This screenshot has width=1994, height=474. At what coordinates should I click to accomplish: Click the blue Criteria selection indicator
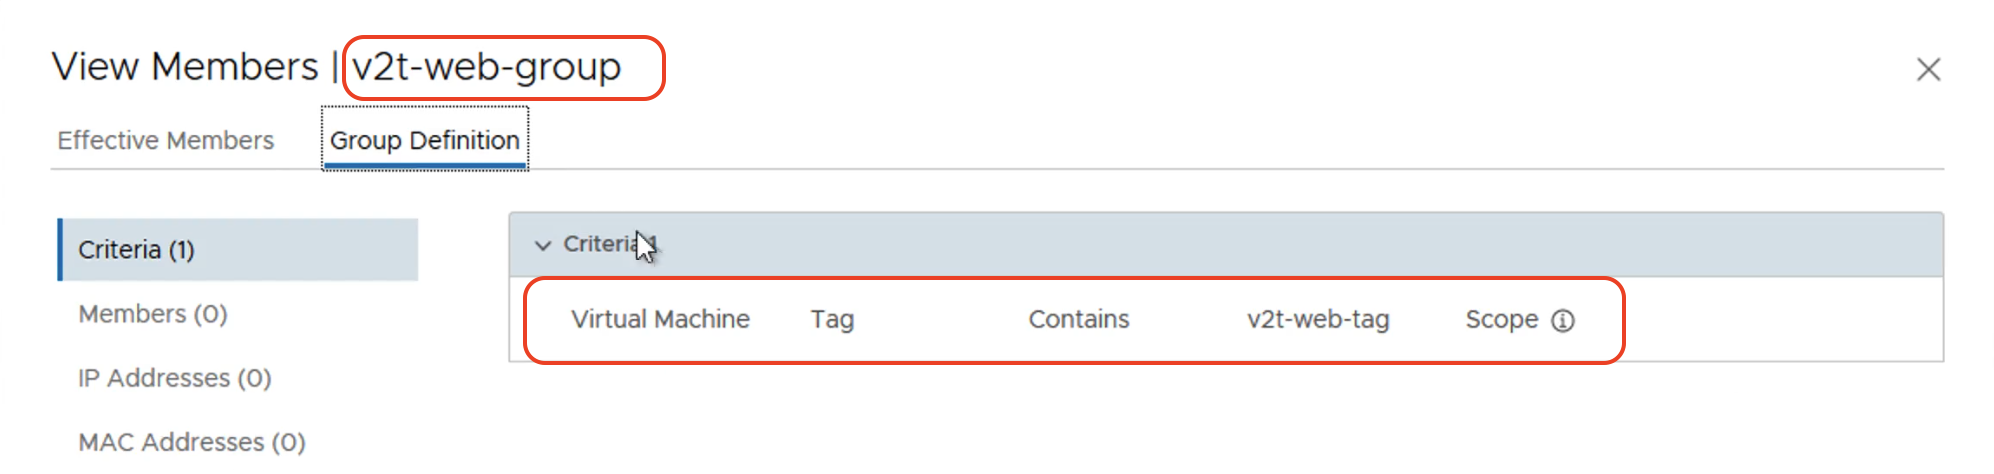[x=60, y=249]
